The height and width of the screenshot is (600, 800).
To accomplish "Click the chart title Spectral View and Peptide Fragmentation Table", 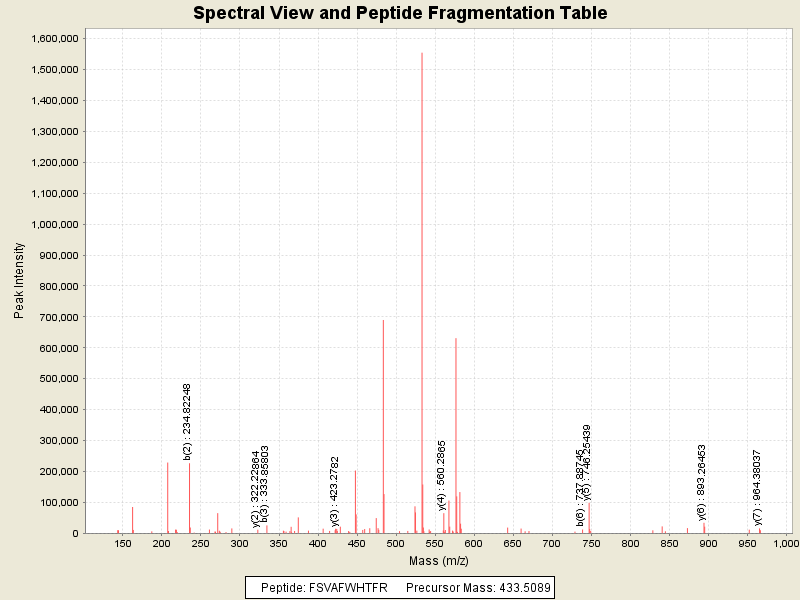I will [x=400, y=14].
